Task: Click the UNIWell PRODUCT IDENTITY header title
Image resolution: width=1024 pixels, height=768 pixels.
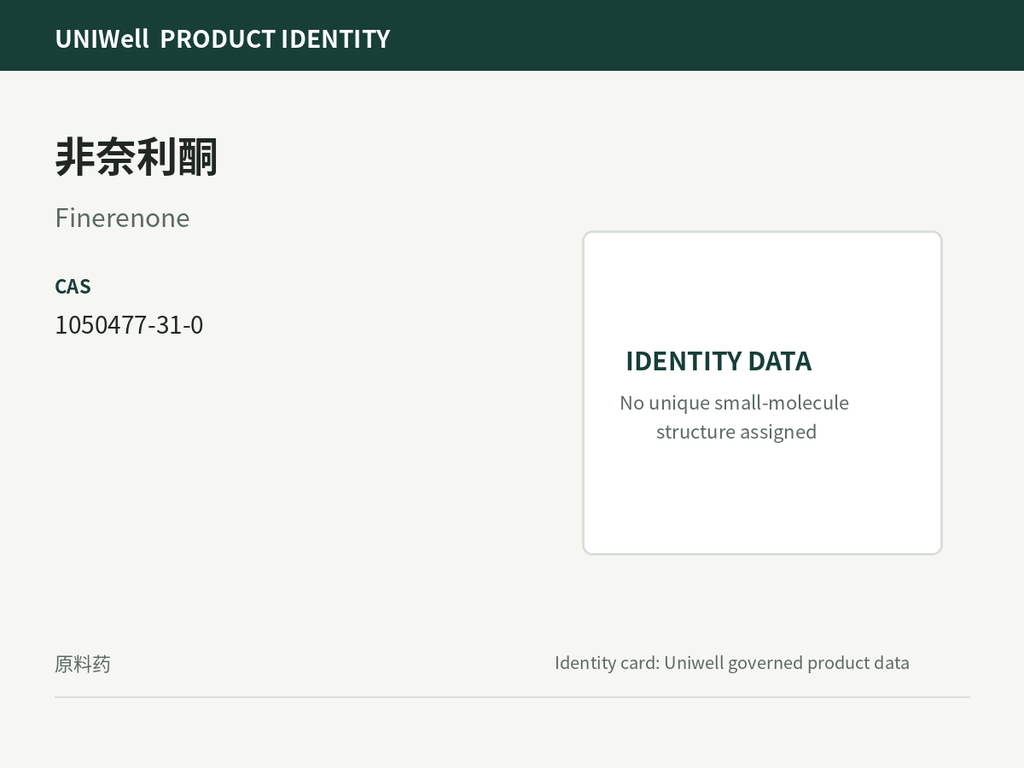Action: pyautogui.click(x=223, y=39)
